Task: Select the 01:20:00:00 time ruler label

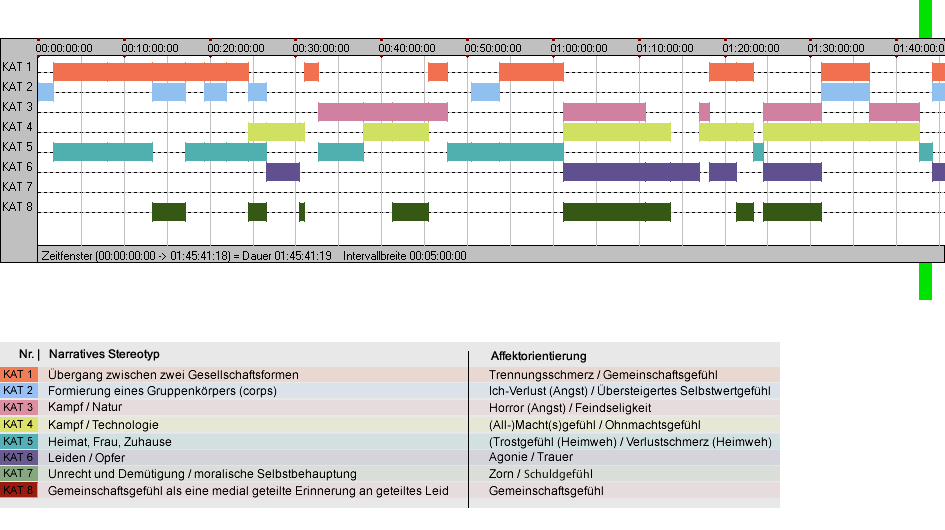Action: coord(751,48)
